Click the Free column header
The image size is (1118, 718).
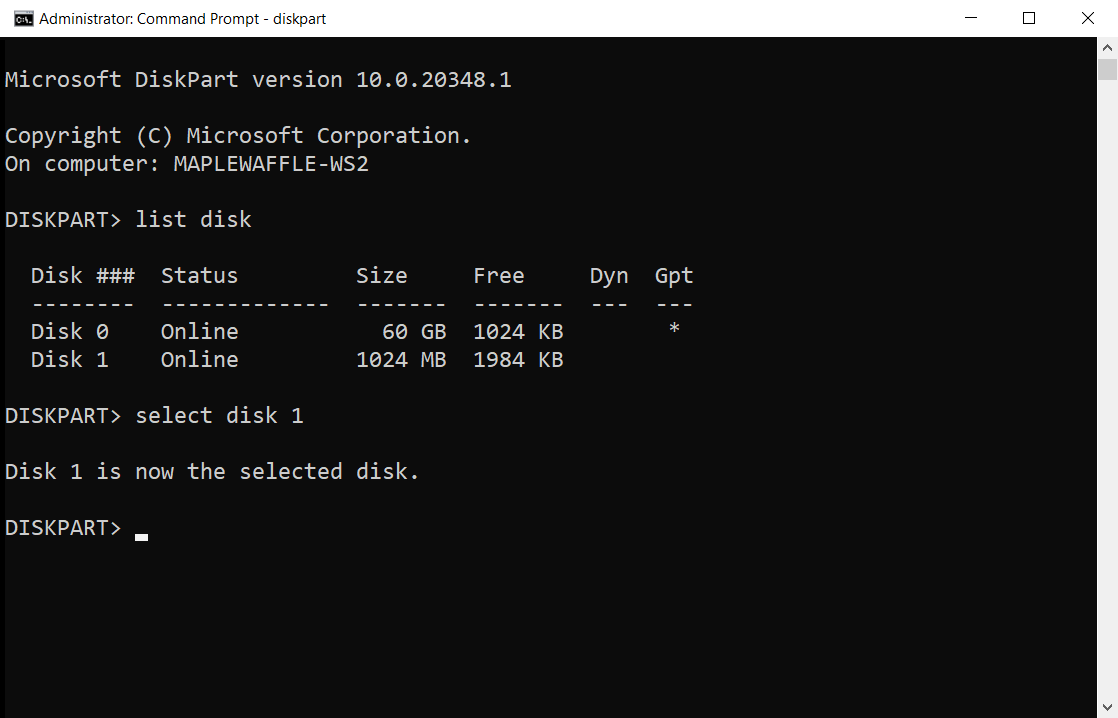(x=499, y=275)
